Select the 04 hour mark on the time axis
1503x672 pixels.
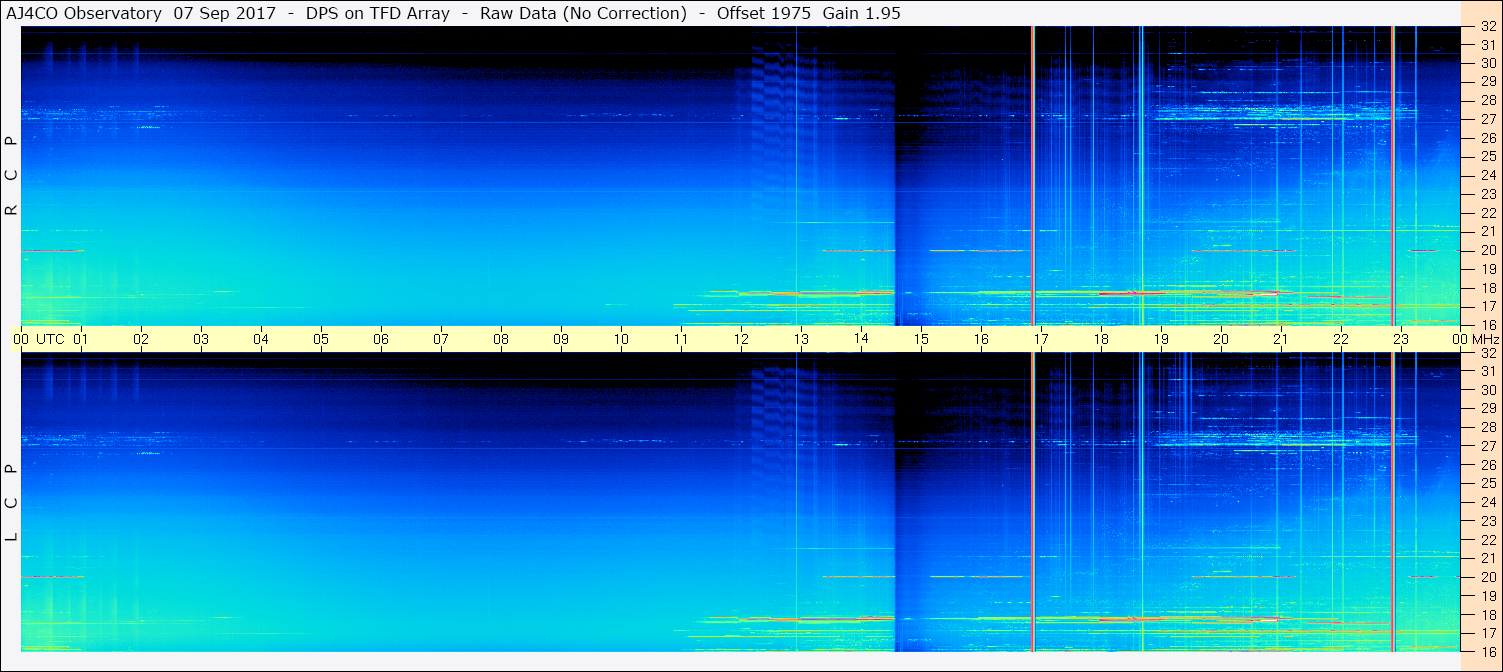click(261, 340)
